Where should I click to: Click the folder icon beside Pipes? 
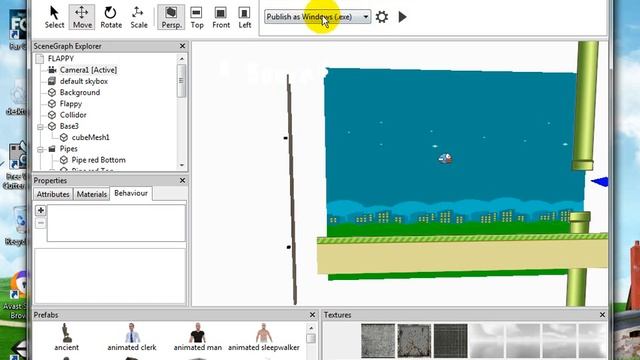pyautogui.click(x=52, y=149)
